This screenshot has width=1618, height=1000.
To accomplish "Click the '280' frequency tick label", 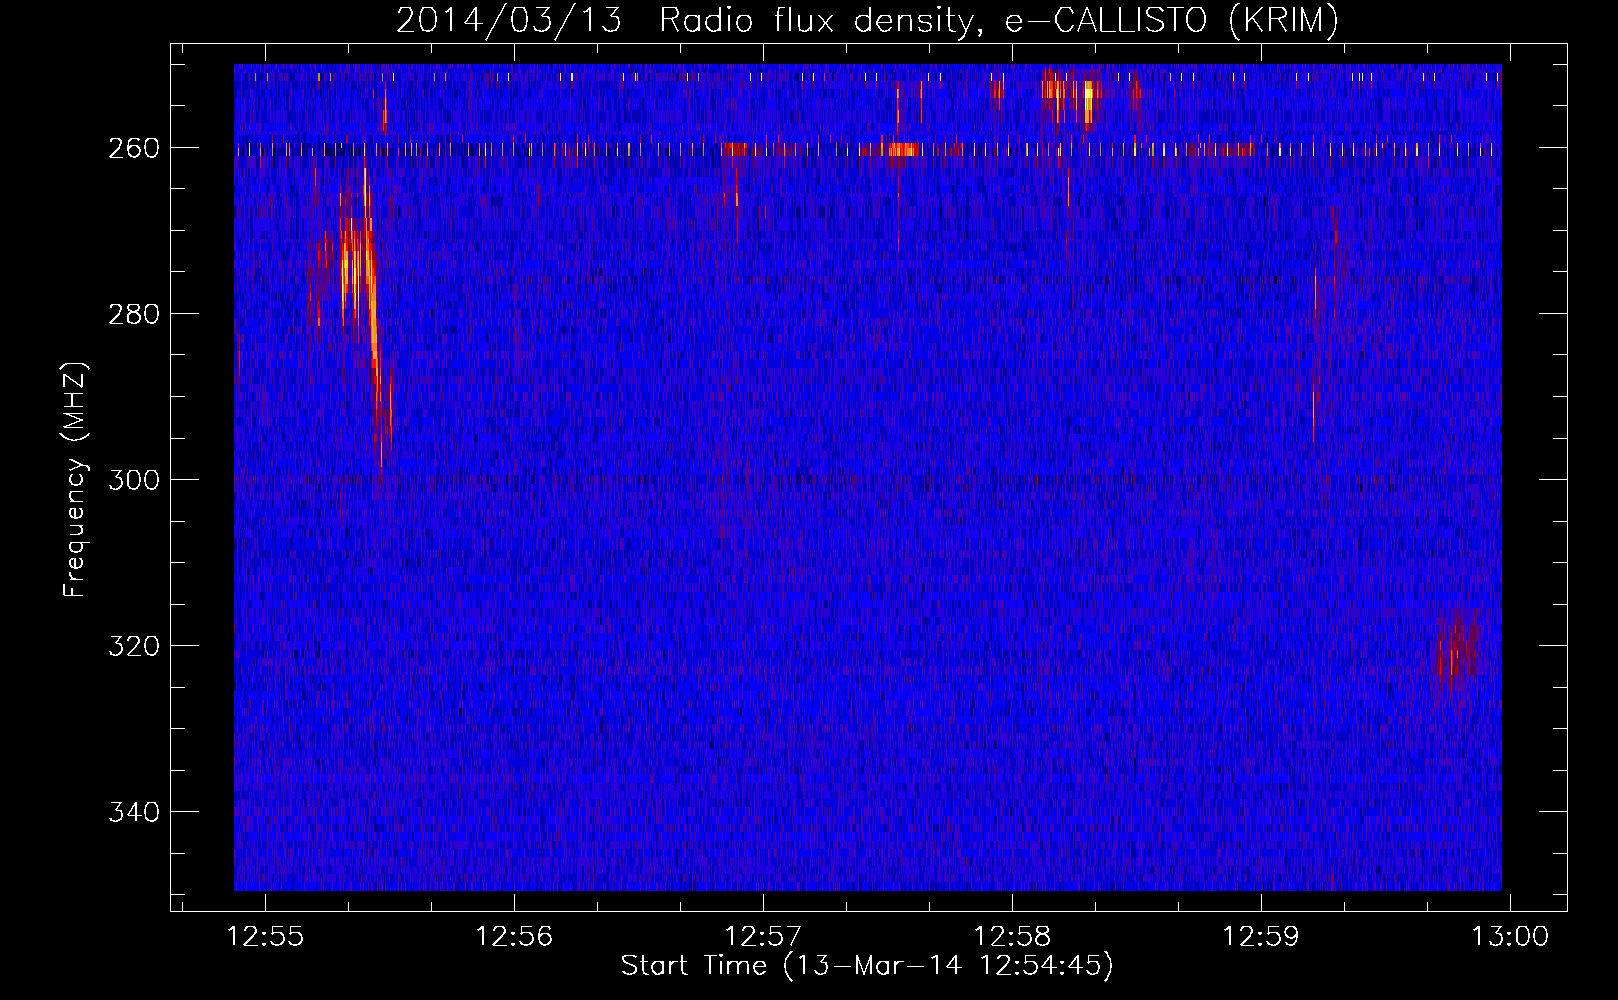I will point(134,314).
